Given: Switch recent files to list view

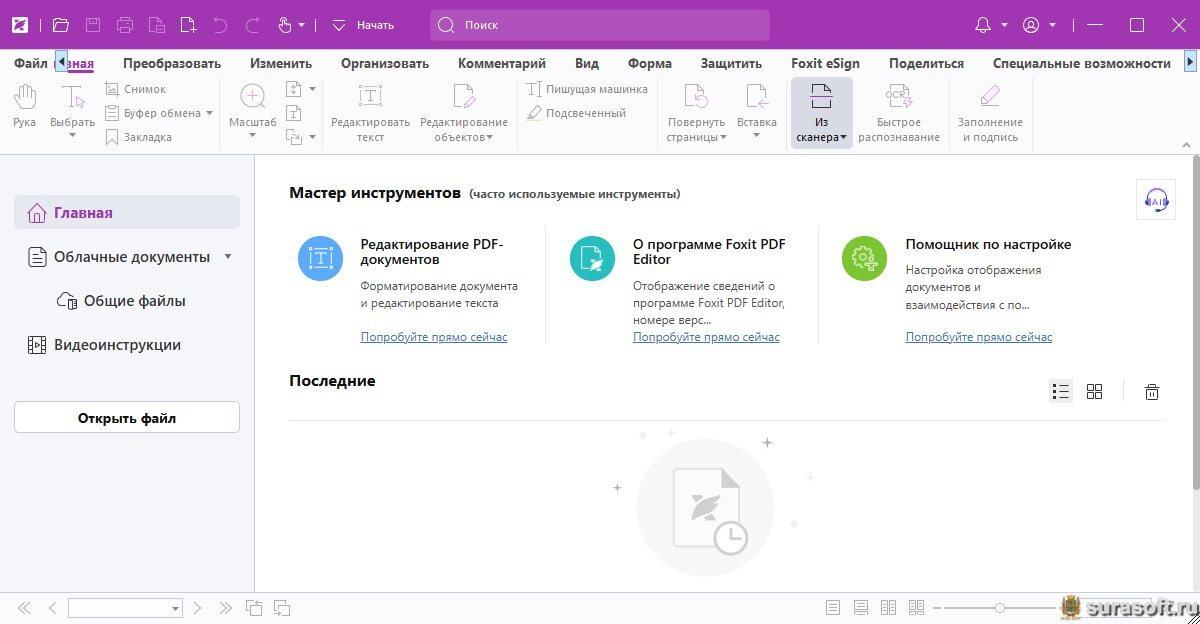Looking at the screenshot, I should click(1061, 392).
